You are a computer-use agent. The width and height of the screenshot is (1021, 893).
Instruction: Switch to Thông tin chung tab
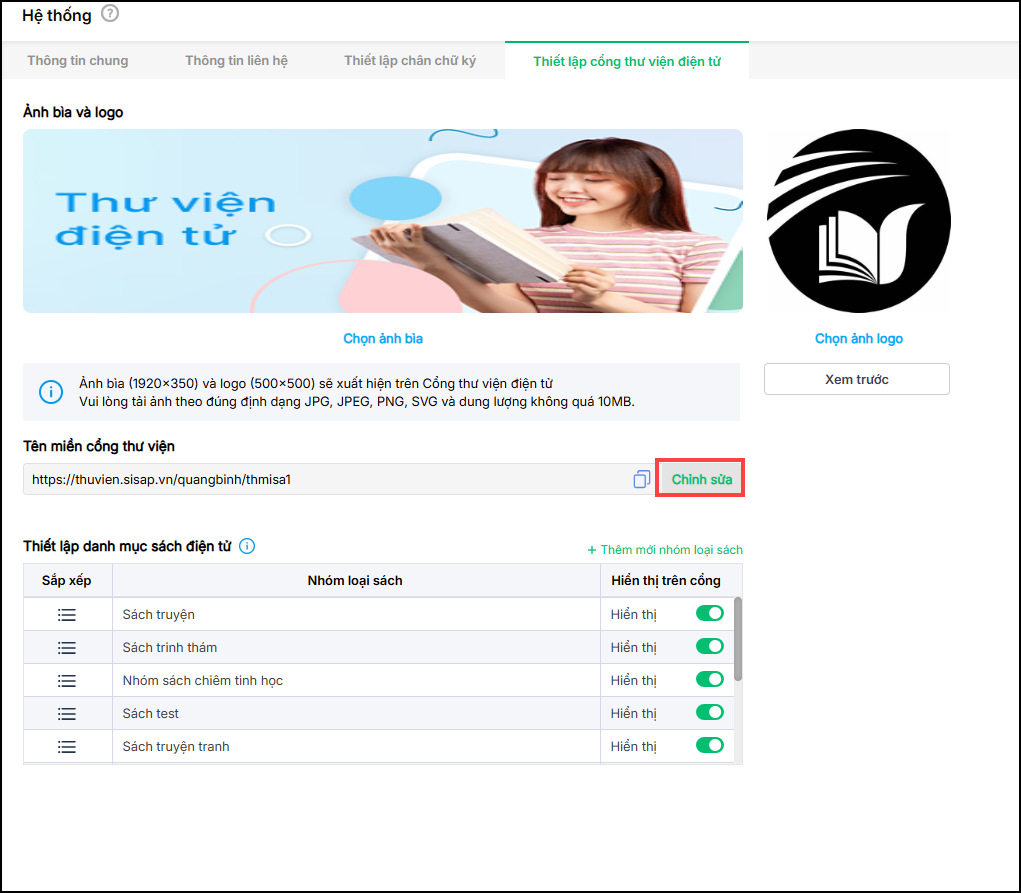(x=78, y=61)
